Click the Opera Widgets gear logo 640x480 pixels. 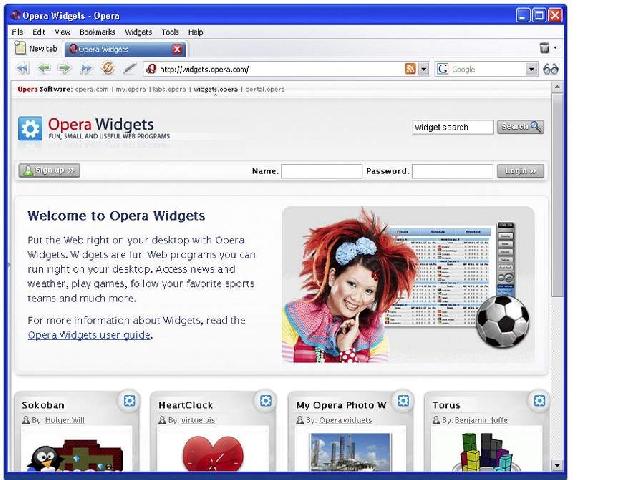[30, 129]
